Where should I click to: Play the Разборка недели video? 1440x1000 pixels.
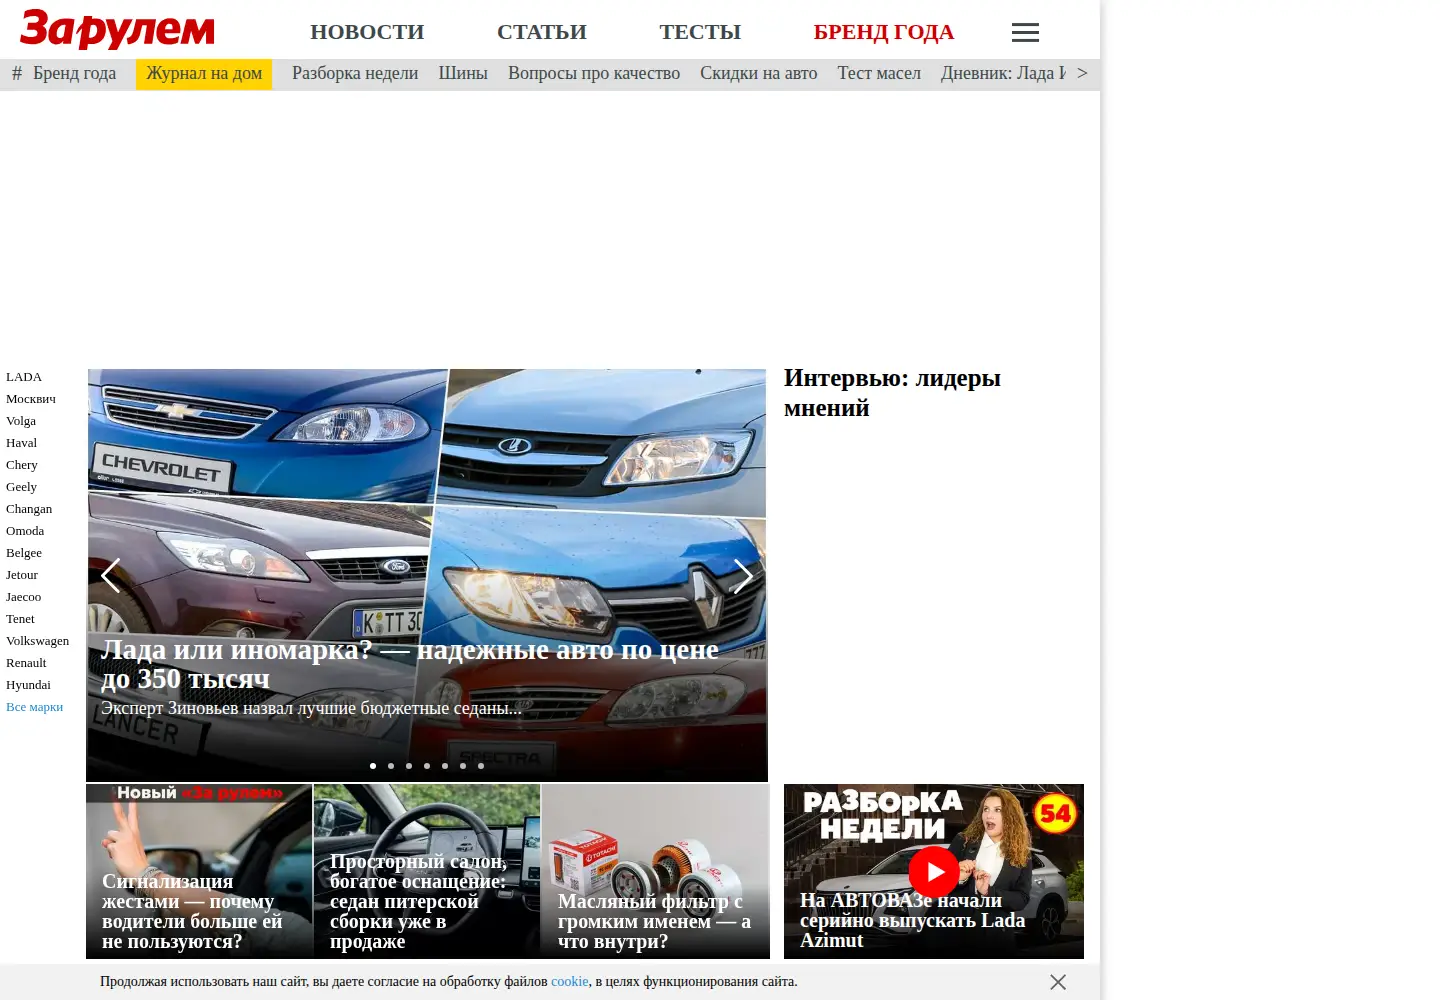[x=934, y=872]
